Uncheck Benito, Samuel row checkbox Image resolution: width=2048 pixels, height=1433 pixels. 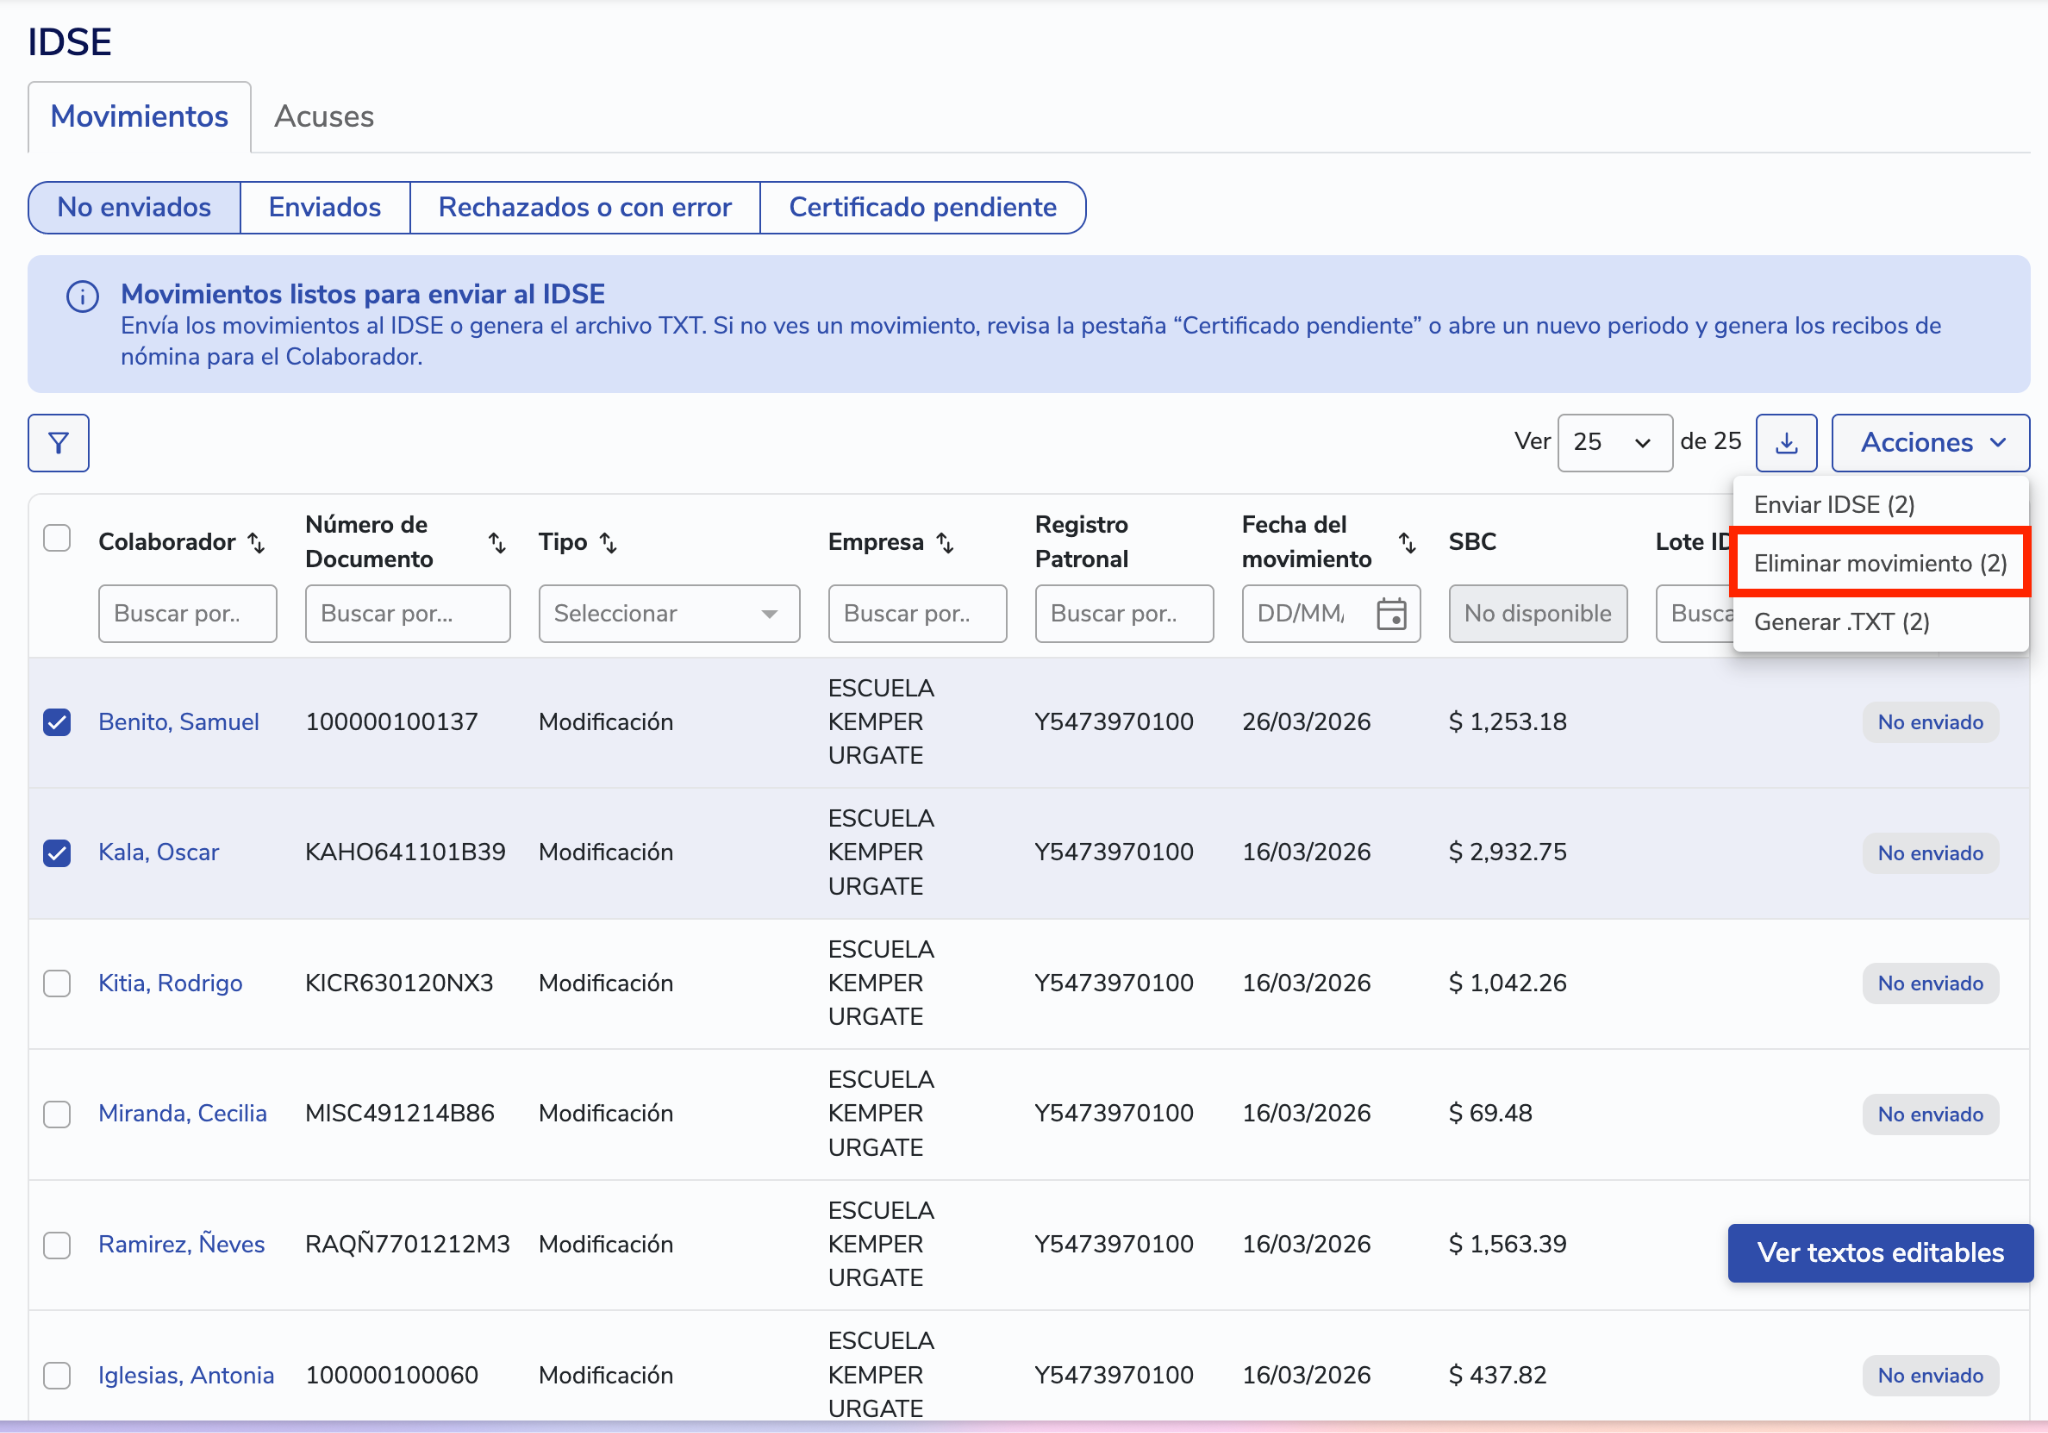click(57, 722)
